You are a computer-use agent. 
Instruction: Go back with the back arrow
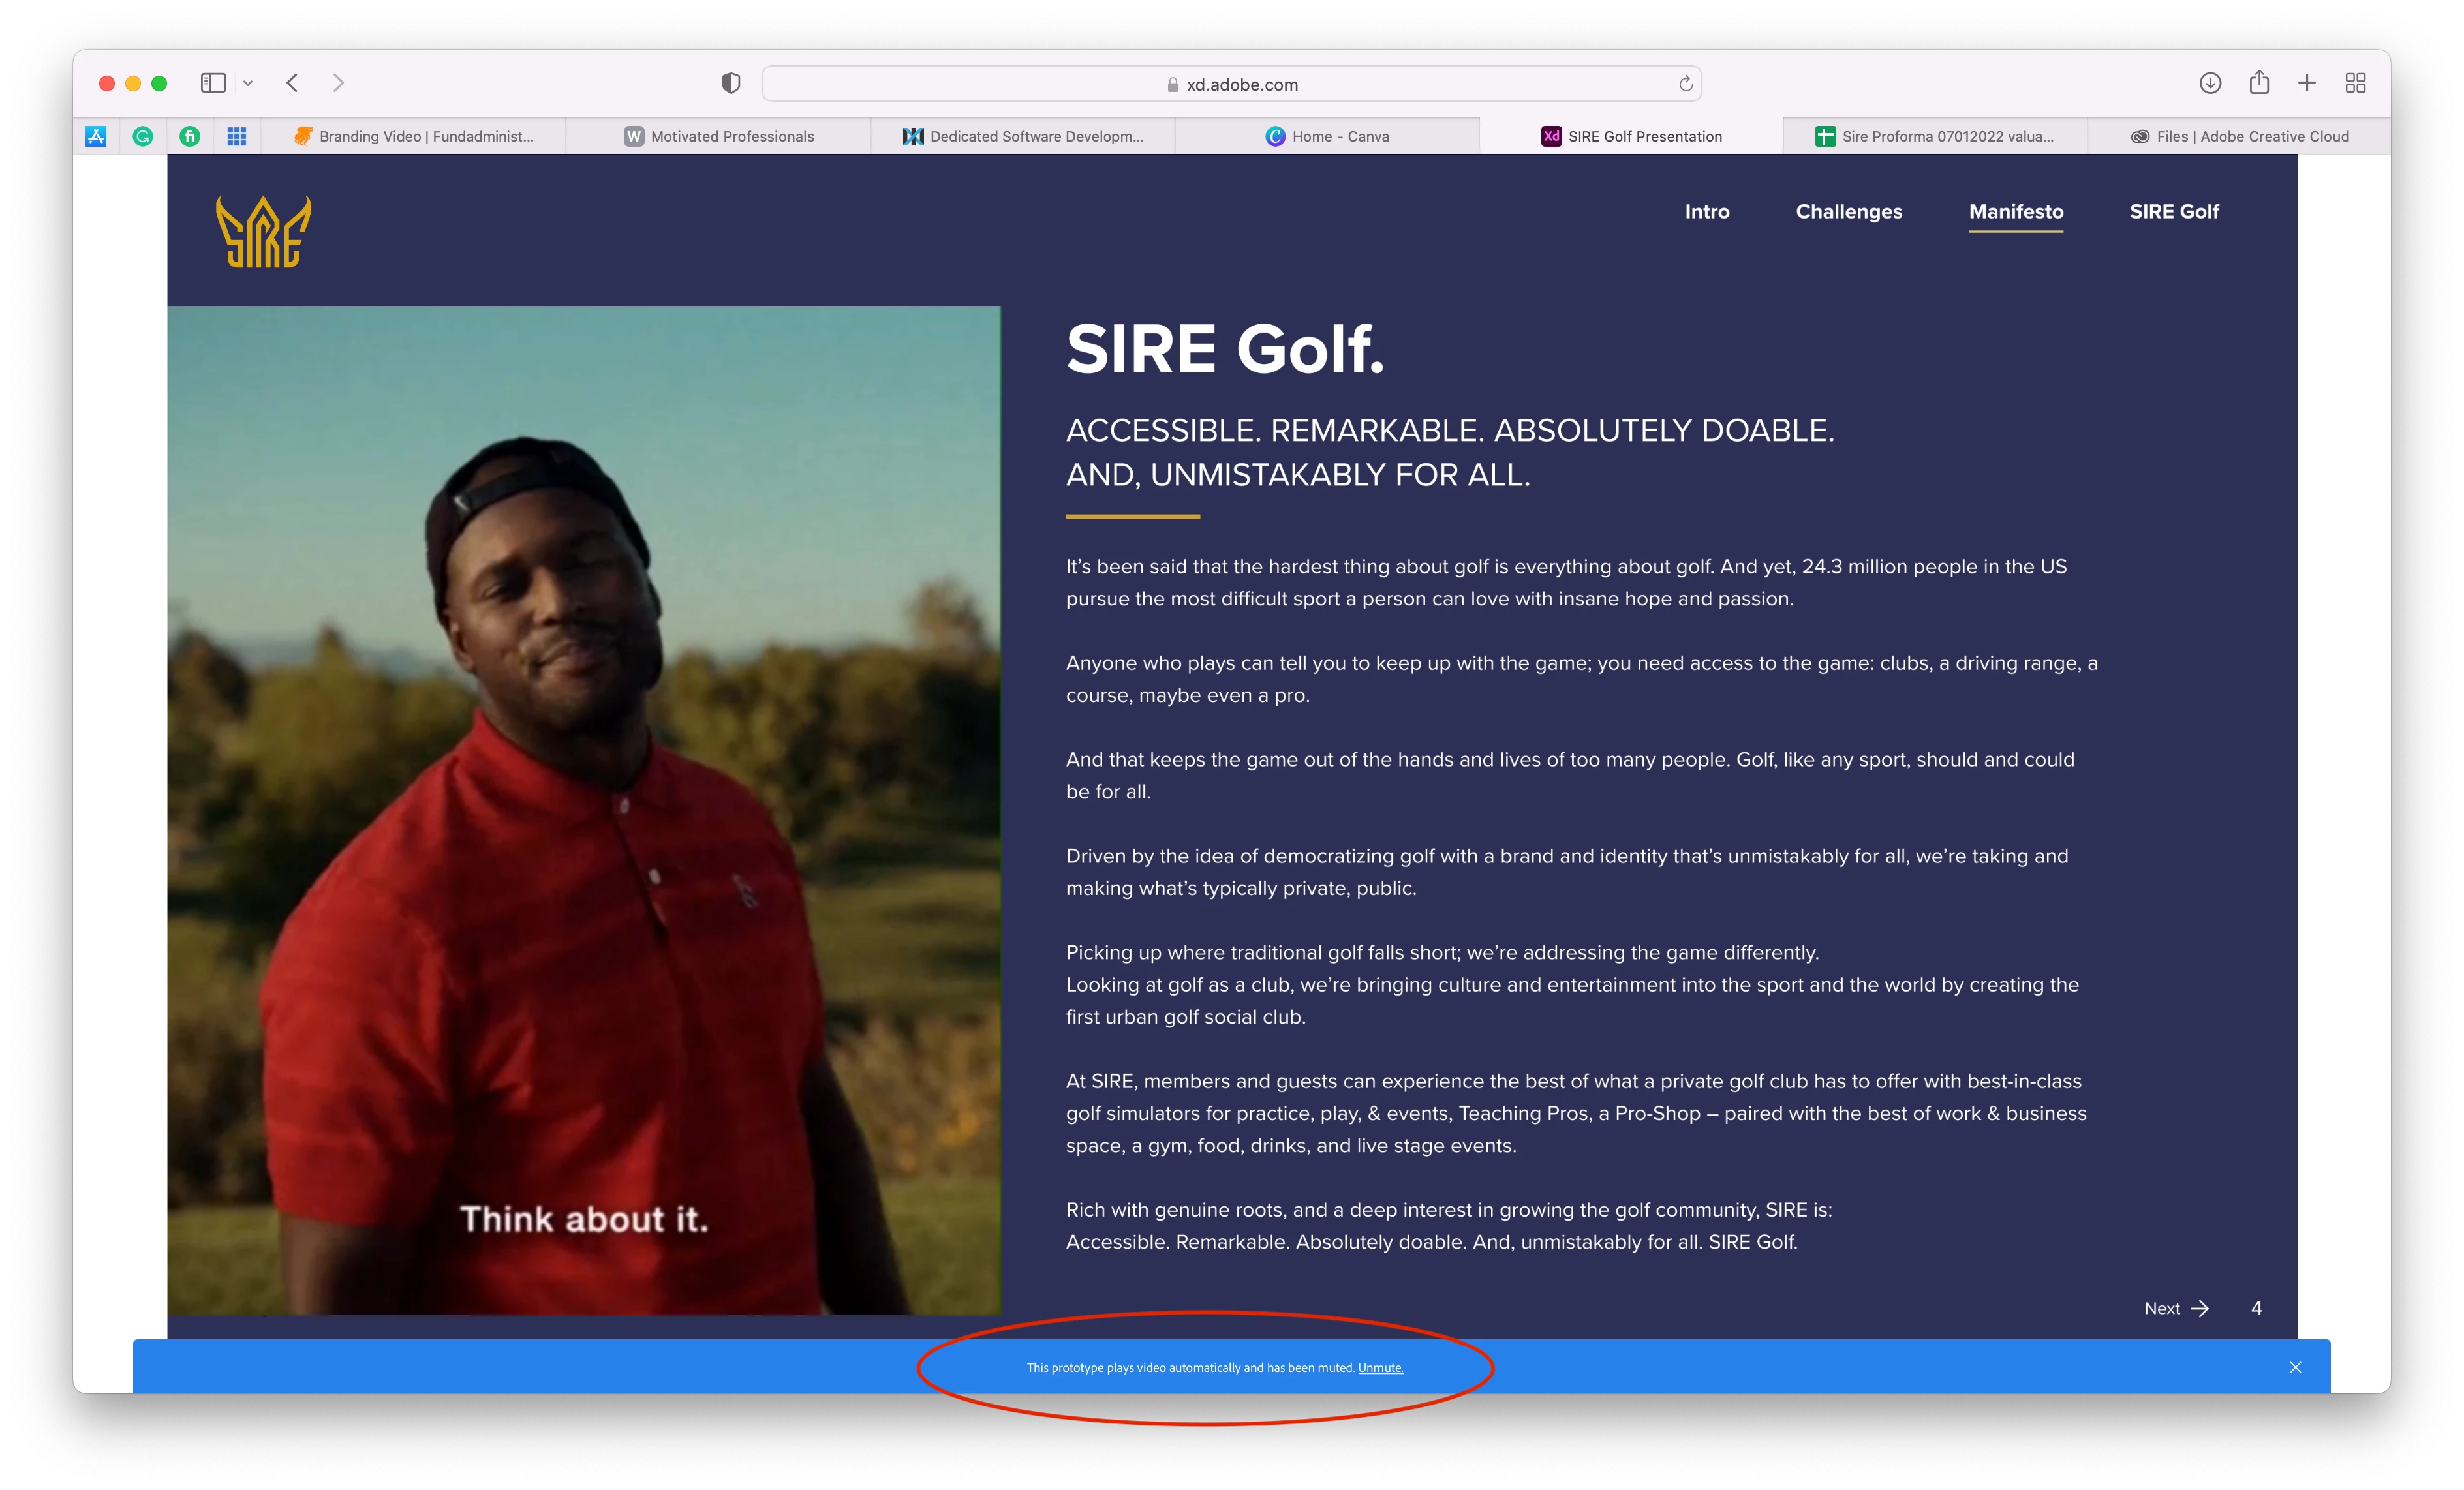click(292, 83)
